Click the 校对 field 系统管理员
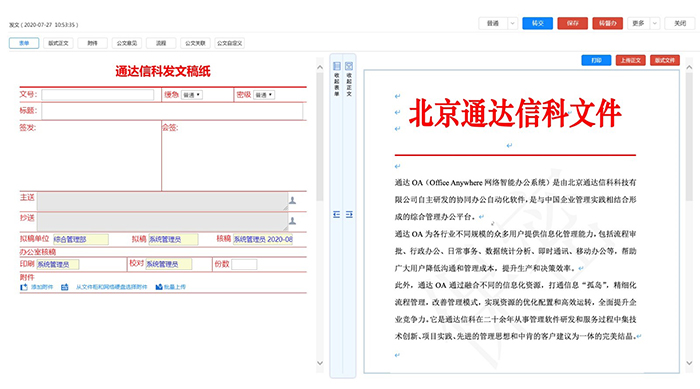The width and height of the screenshot is (700, 389). [x=169, y=264]
